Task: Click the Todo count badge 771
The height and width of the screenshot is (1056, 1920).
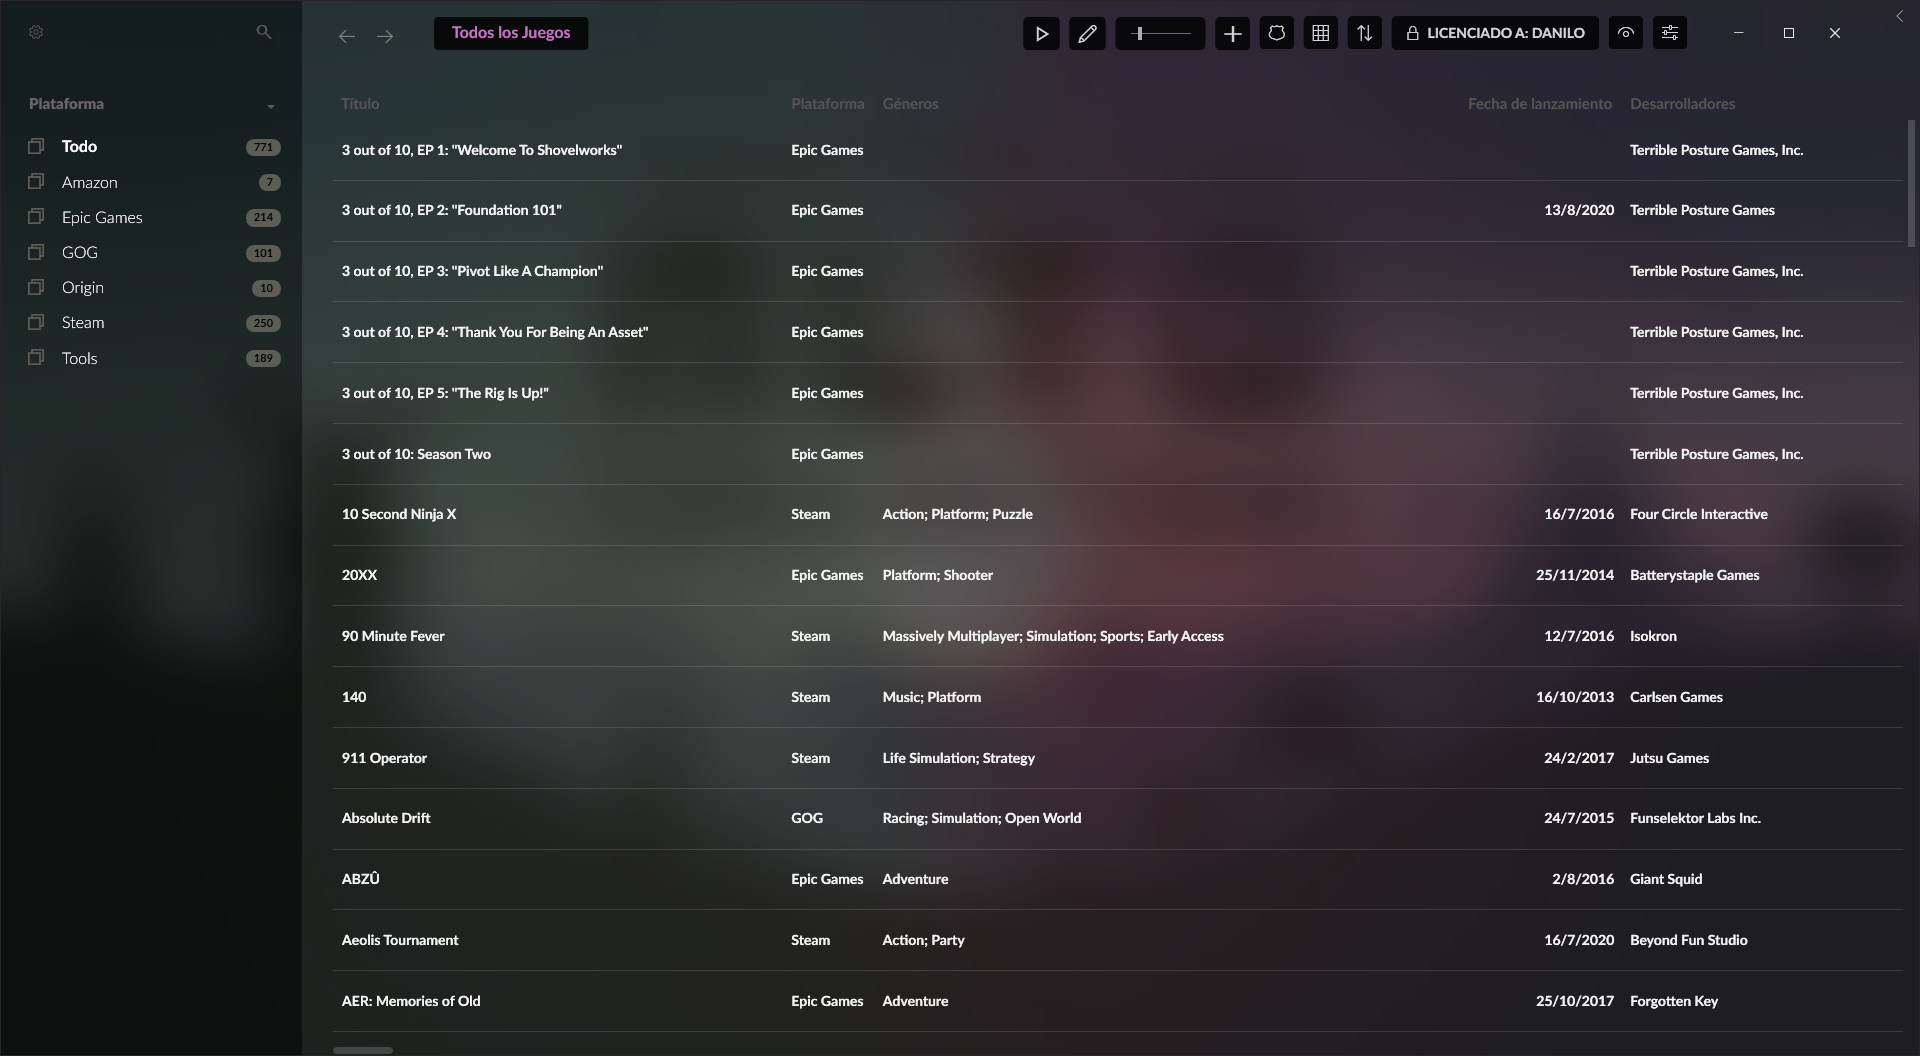Action: 263,147
